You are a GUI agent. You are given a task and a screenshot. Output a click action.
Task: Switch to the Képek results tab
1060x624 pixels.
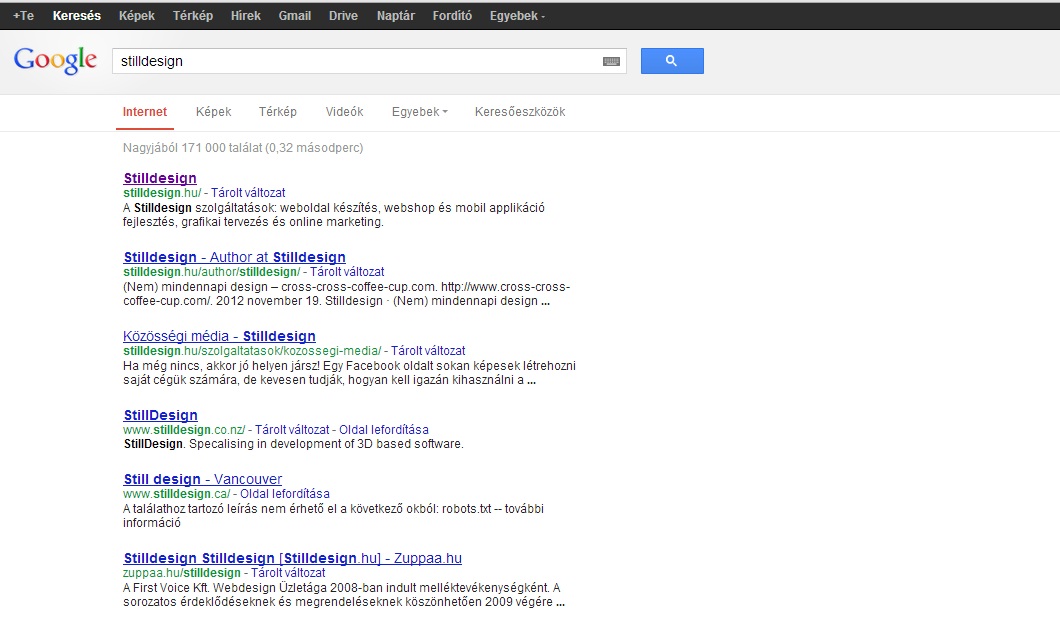(213, 112)
